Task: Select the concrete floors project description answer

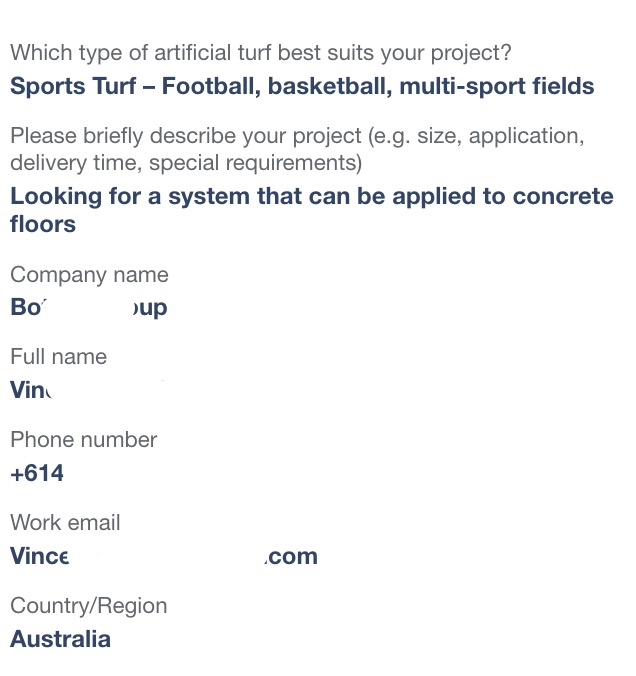Action: [x=312, y=210]
